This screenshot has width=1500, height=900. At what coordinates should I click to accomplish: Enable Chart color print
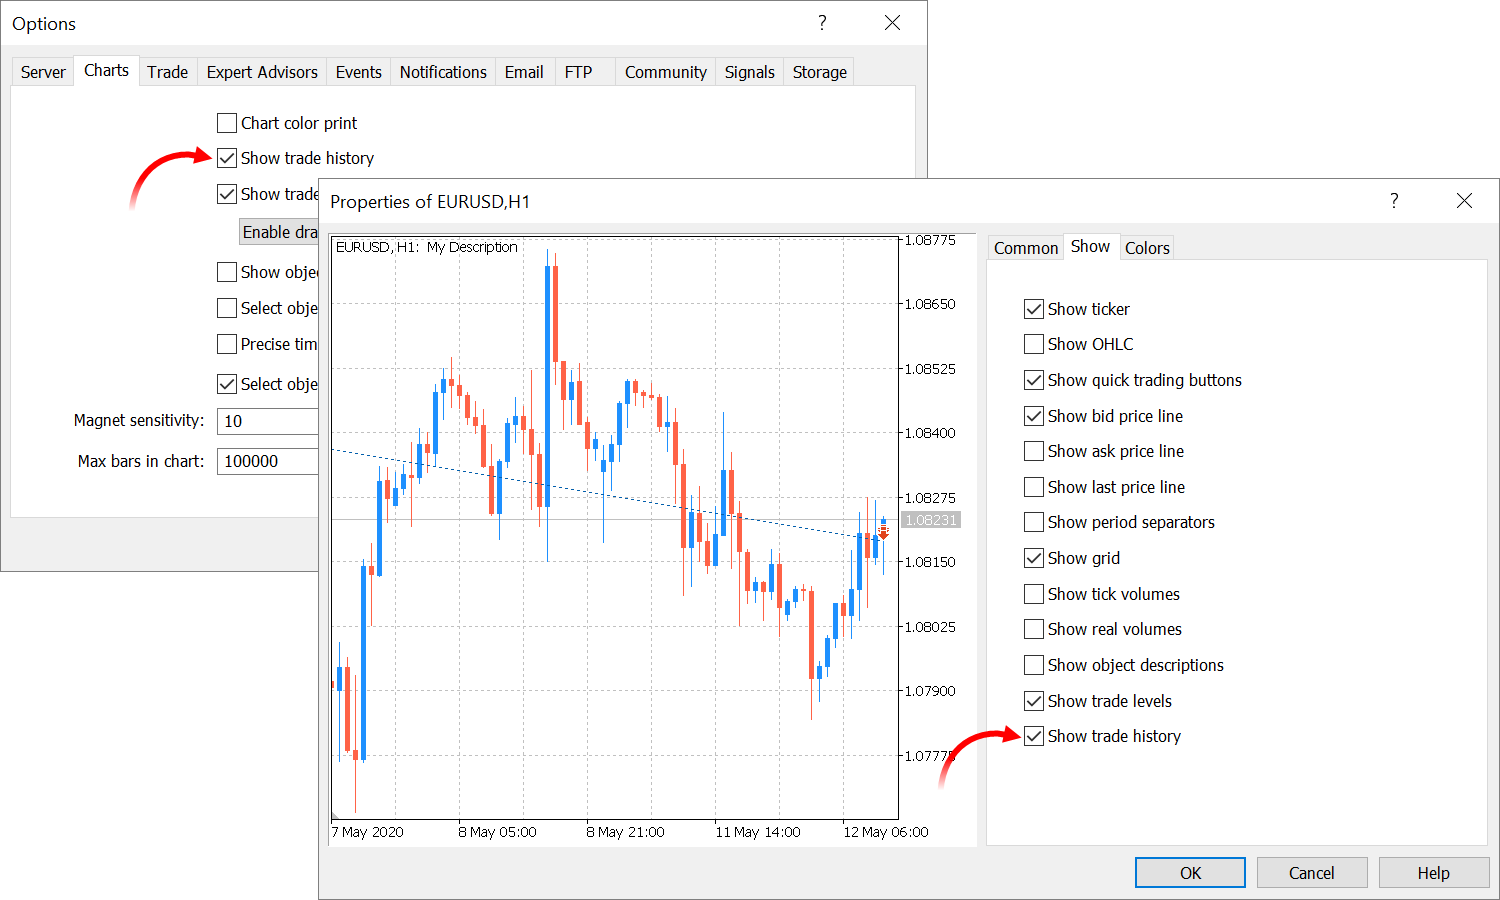[x=227, y=122]
